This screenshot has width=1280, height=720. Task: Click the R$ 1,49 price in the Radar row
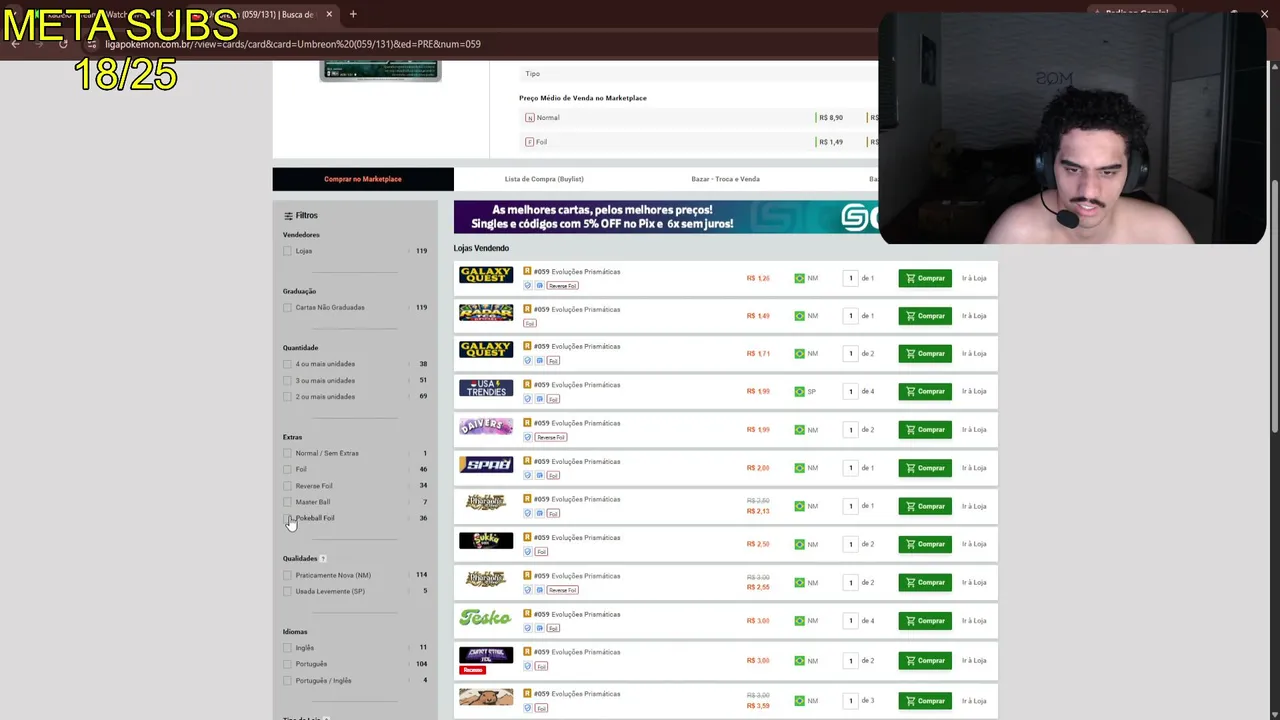[758, 316]
